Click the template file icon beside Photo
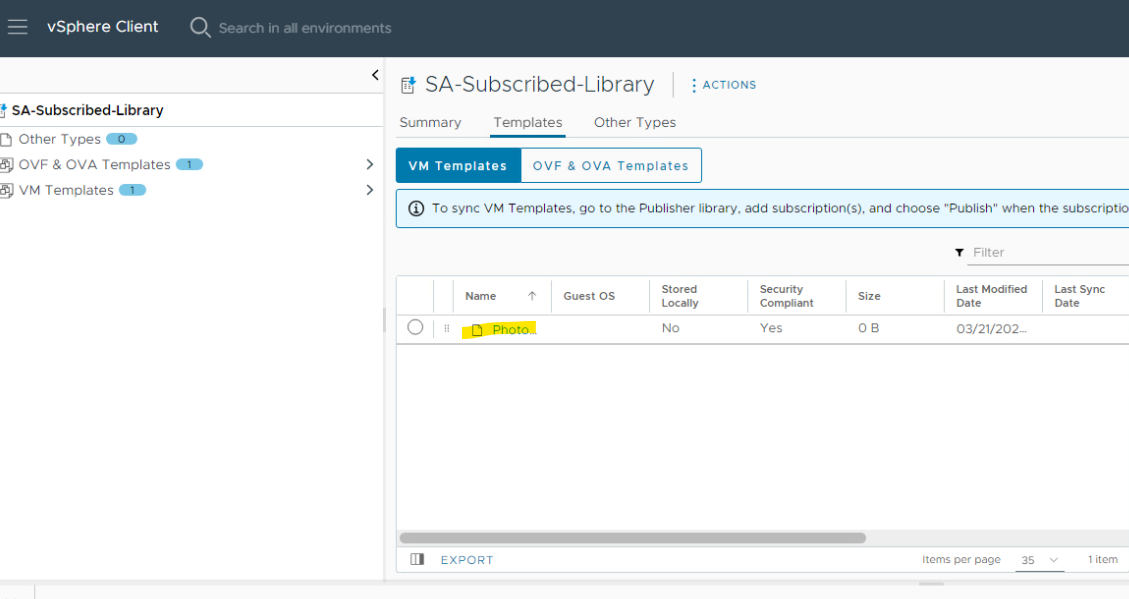The image size is (1129, 599). point(477,330)
